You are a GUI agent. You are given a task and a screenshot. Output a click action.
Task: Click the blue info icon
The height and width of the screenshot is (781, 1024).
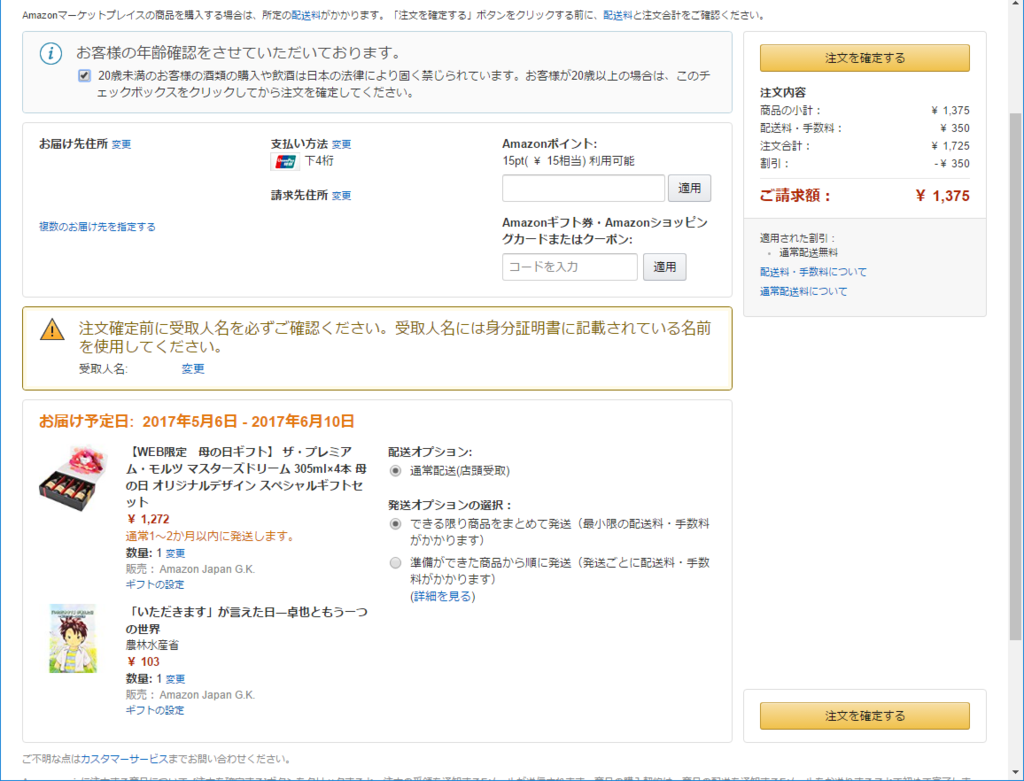(x=51, y=54)
